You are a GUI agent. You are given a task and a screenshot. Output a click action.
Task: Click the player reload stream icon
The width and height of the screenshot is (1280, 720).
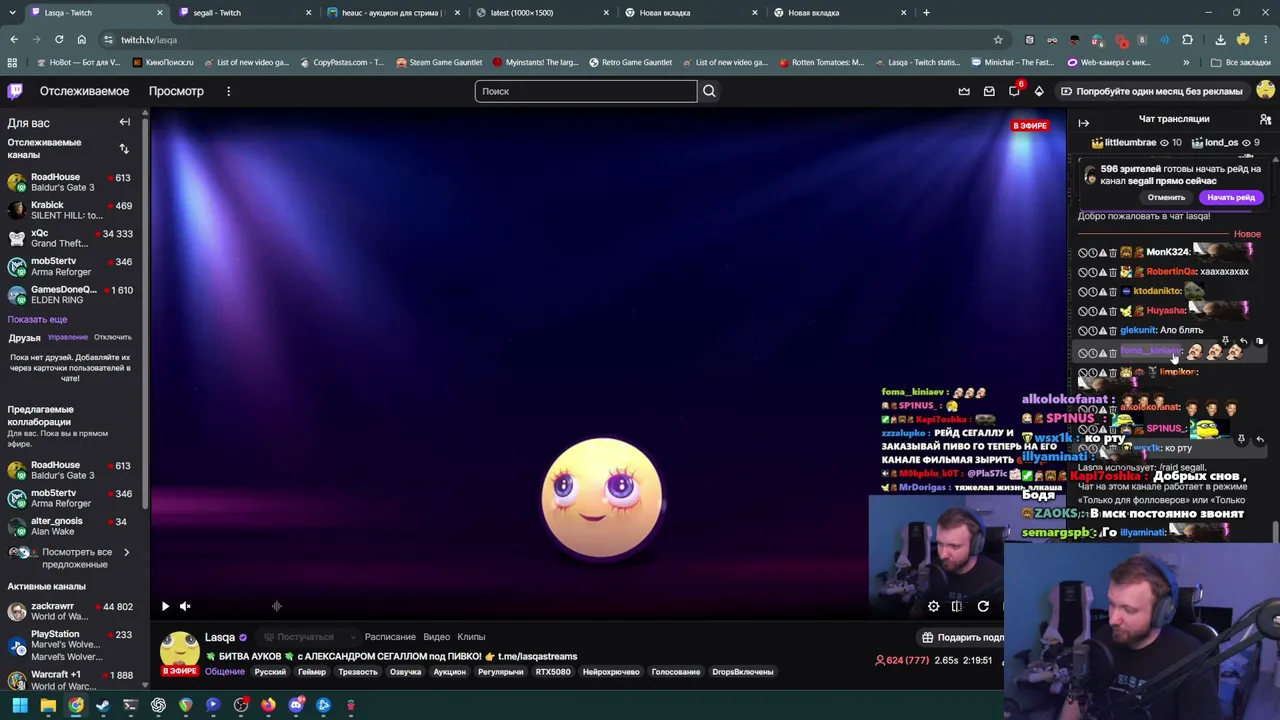[983, 606]
